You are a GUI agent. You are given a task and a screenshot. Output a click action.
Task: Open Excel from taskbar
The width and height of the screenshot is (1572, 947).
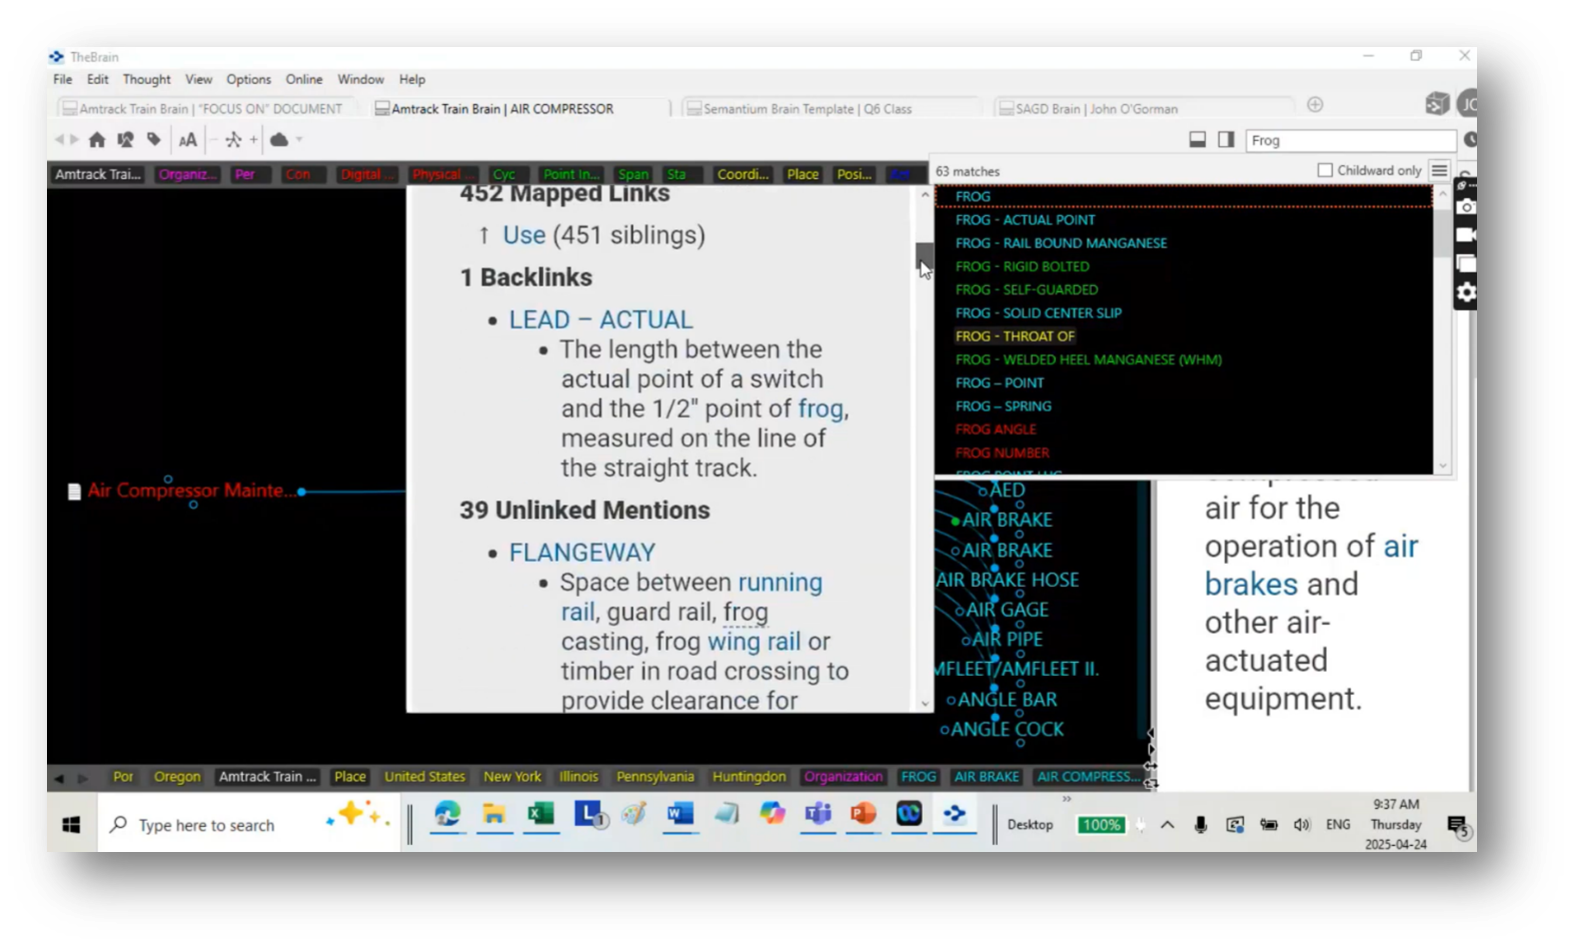point(540,815)
